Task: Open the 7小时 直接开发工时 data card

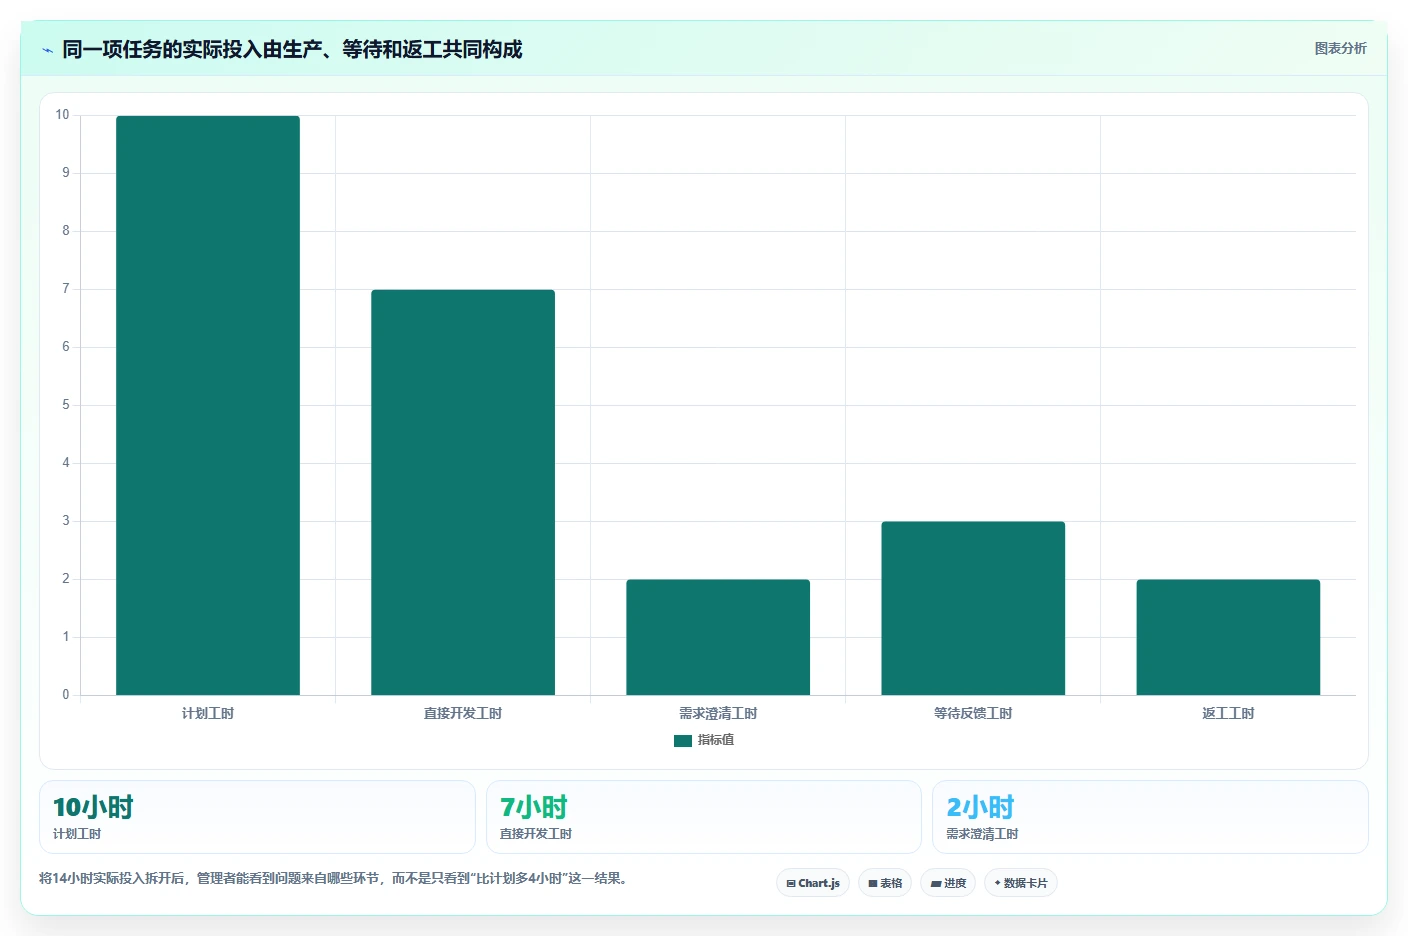Action: tap(704, 817)
